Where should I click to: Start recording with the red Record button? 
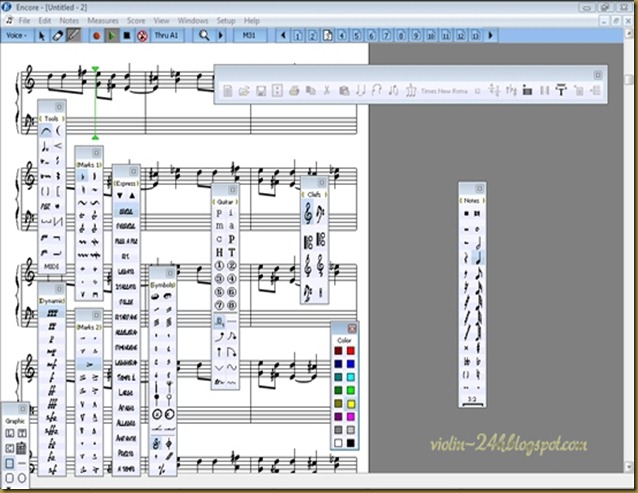pos(96,36)
